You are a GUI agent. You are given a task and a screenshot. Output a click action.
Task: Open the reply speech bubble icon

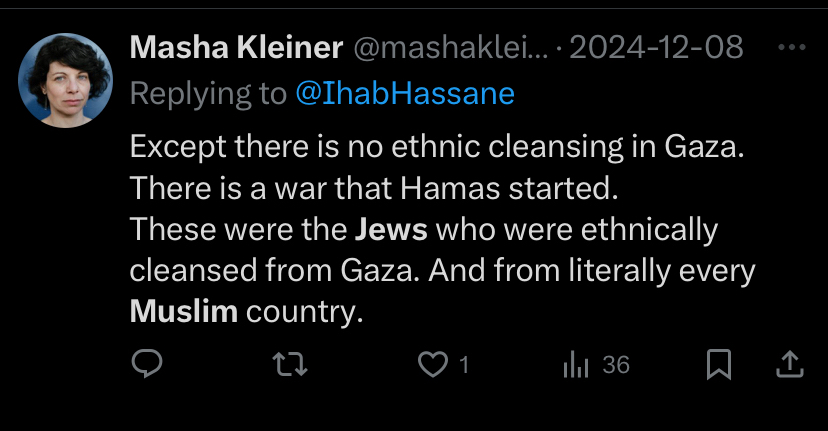[147, 364]
